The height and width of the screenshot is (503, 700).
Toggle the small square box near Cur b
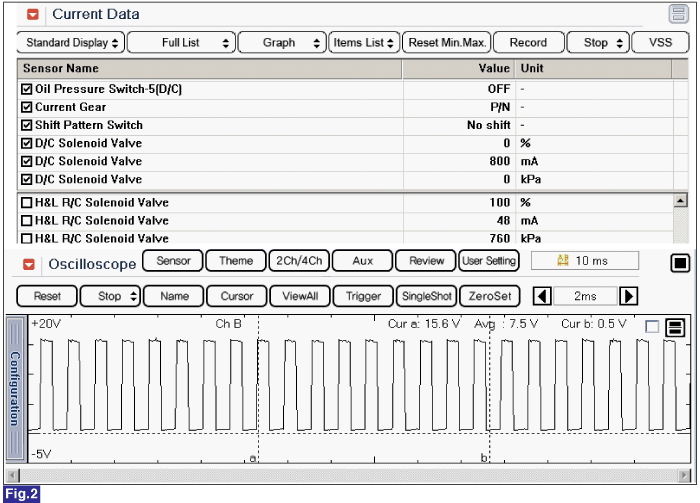652,327
